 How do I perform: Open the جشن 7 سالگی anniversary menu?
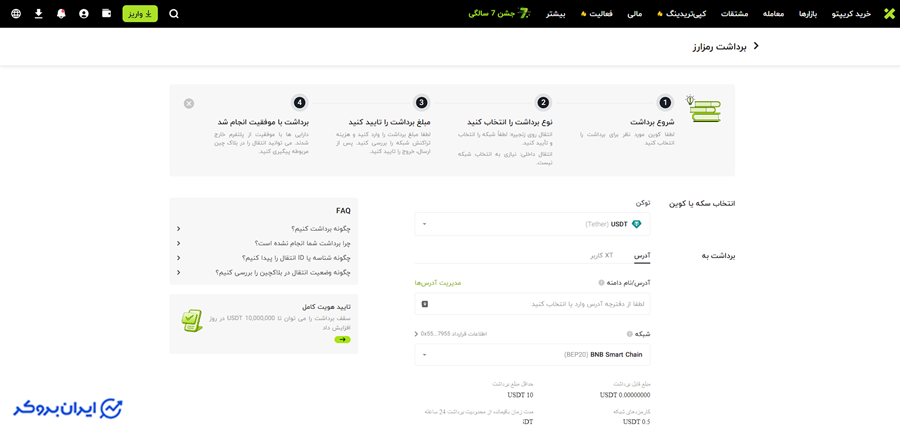pyautogui.click(x=497, y=14)
